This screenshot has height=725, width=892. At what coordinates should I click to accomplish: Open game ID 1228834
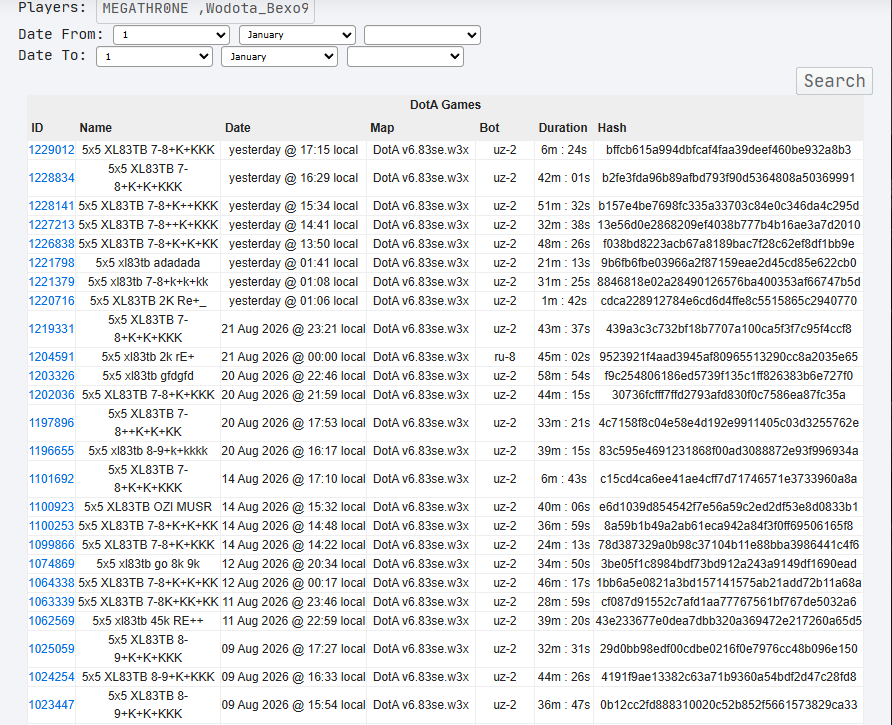51,178
